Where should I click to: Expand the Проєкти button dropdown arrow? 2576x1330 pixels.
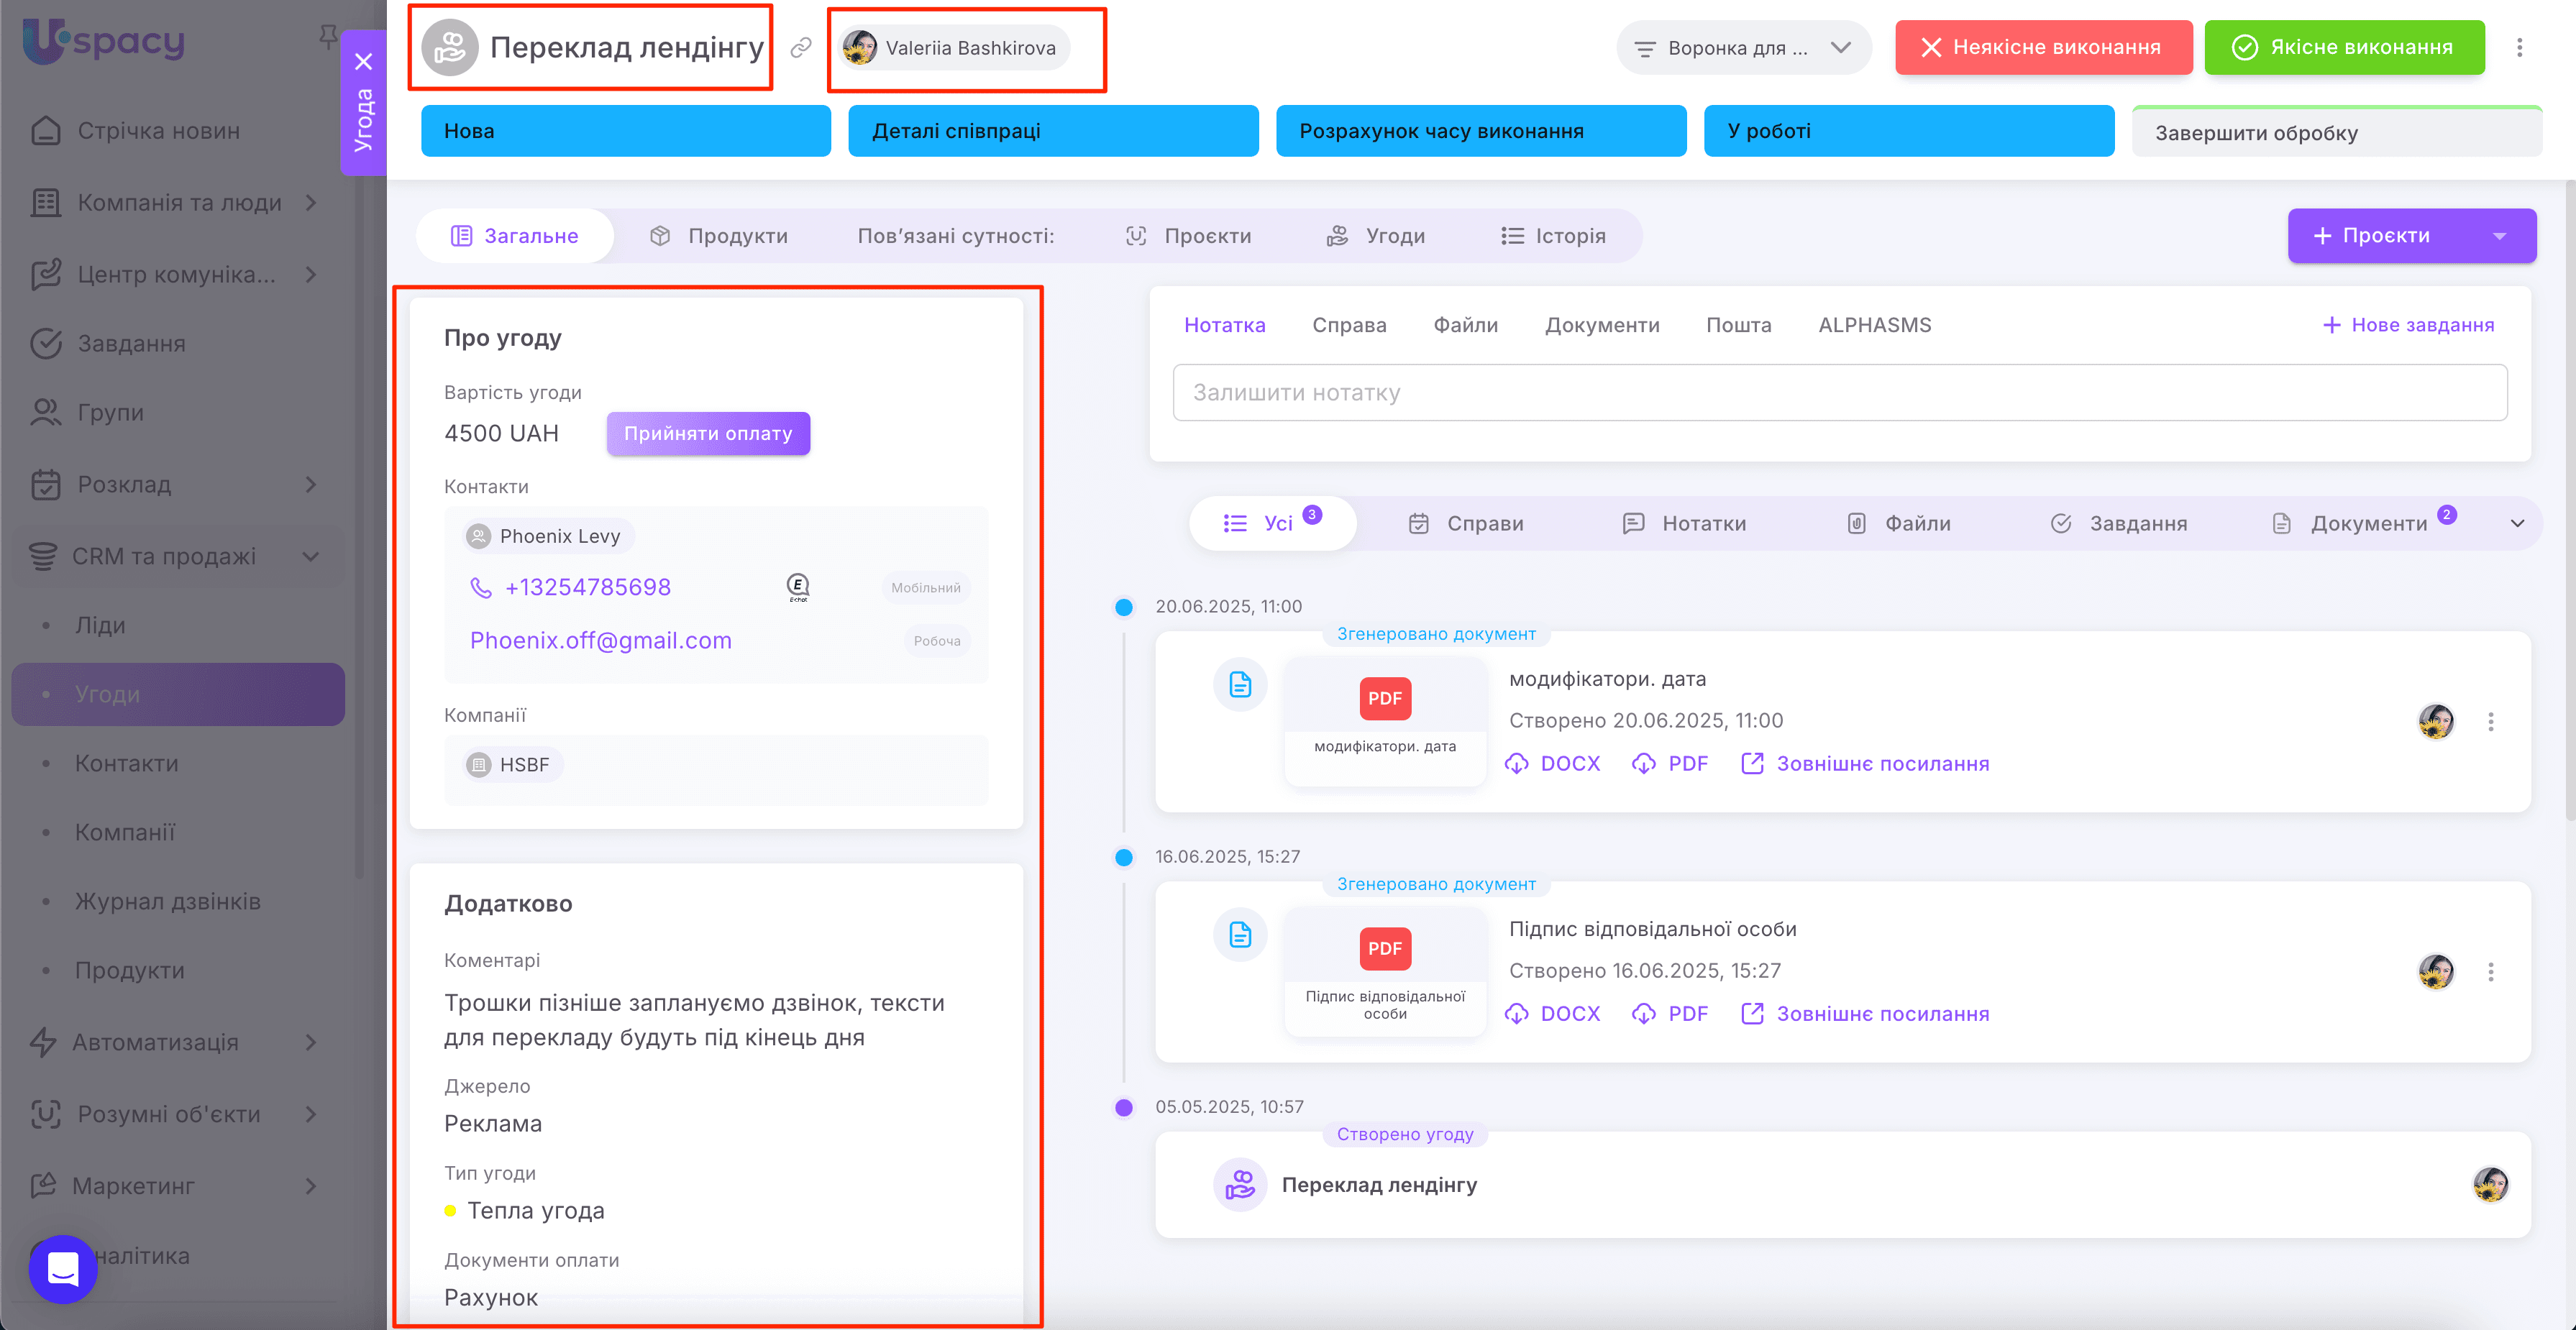(x=2499, y=237)
